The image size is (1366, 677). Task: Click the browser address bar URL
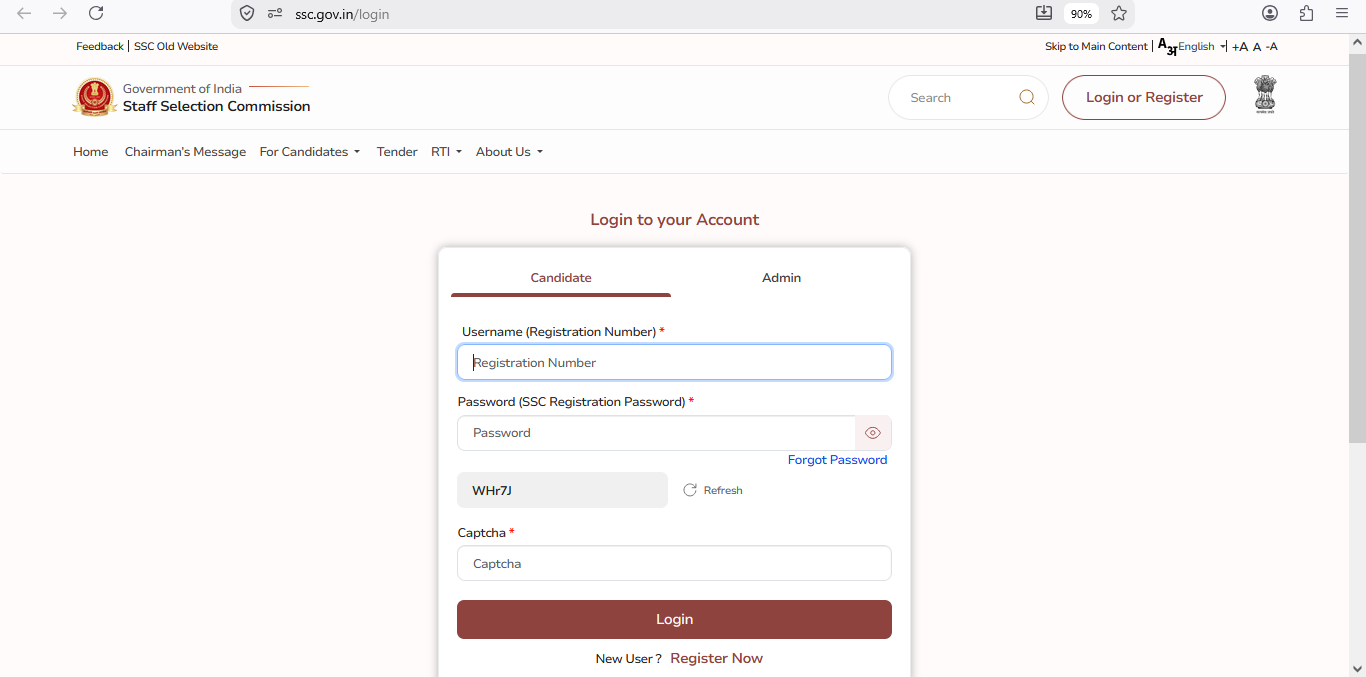click(x=342, y=14)
